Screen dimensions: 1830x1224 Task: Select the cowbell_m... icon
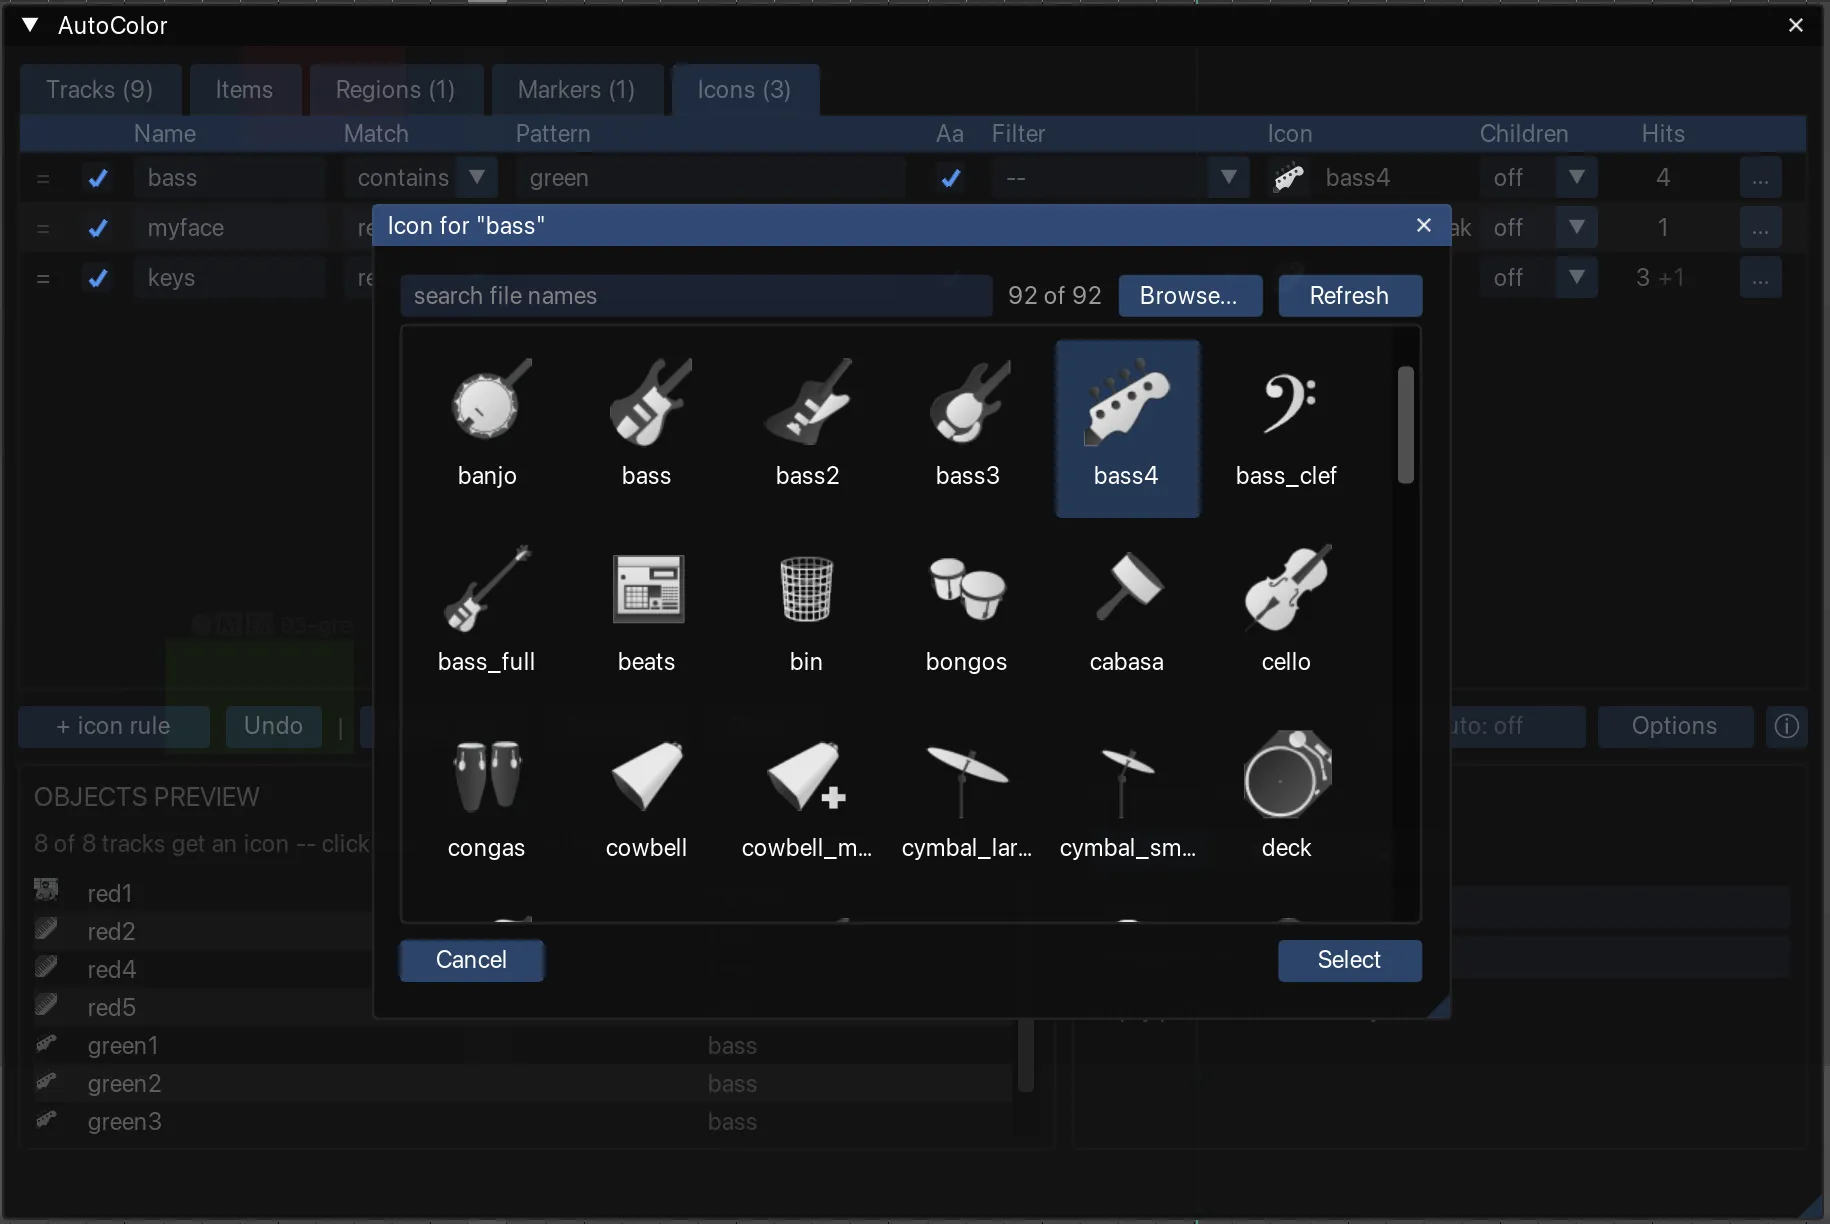pos(807,799)
